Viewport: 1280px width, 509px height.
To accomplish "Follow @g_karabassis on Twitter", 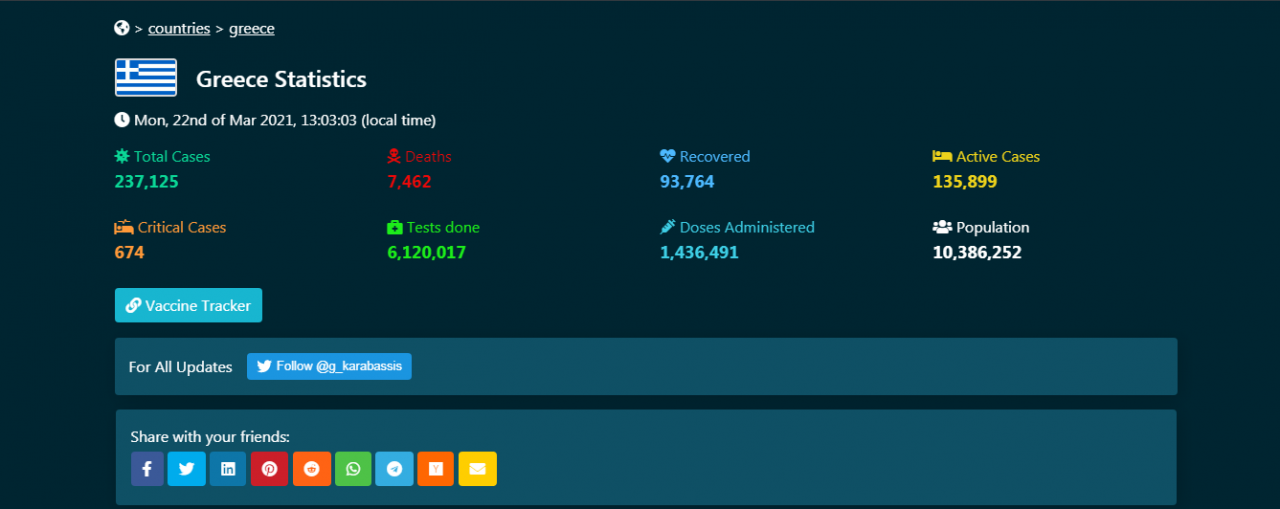I will 329,366.
